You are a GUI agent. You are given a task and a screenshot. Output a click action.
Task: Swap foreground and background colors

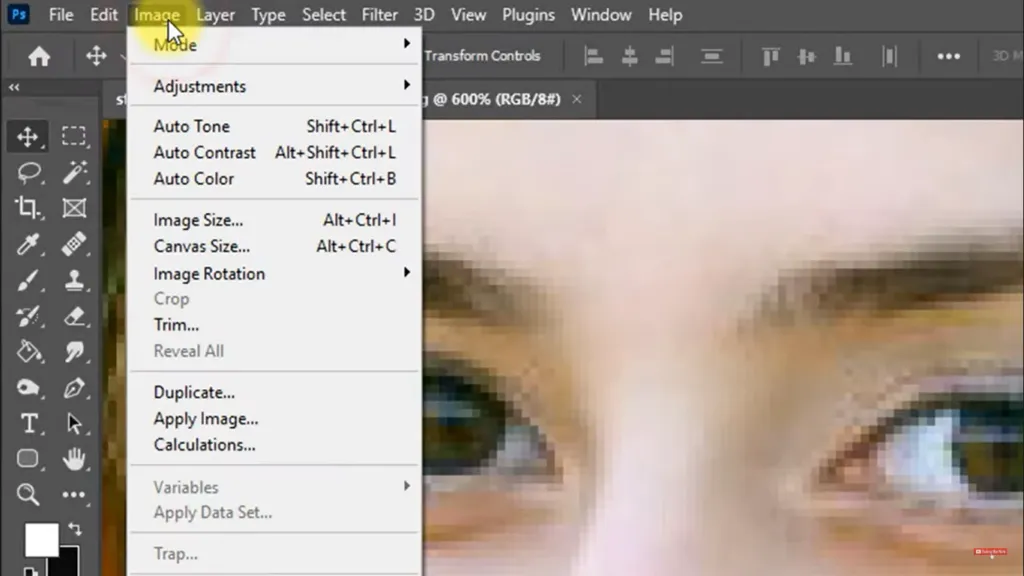tap(74, 527)
